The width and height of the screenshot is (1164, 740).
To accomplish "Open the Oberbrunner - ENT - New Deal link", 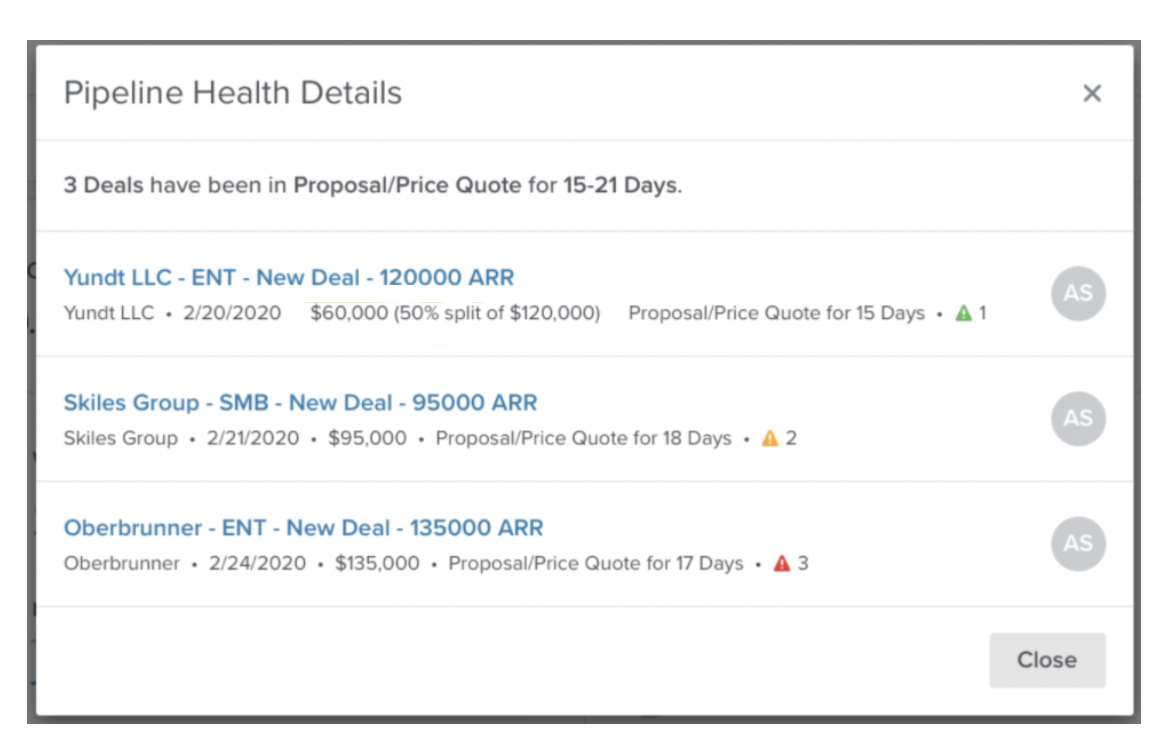I will pos(303,527).
